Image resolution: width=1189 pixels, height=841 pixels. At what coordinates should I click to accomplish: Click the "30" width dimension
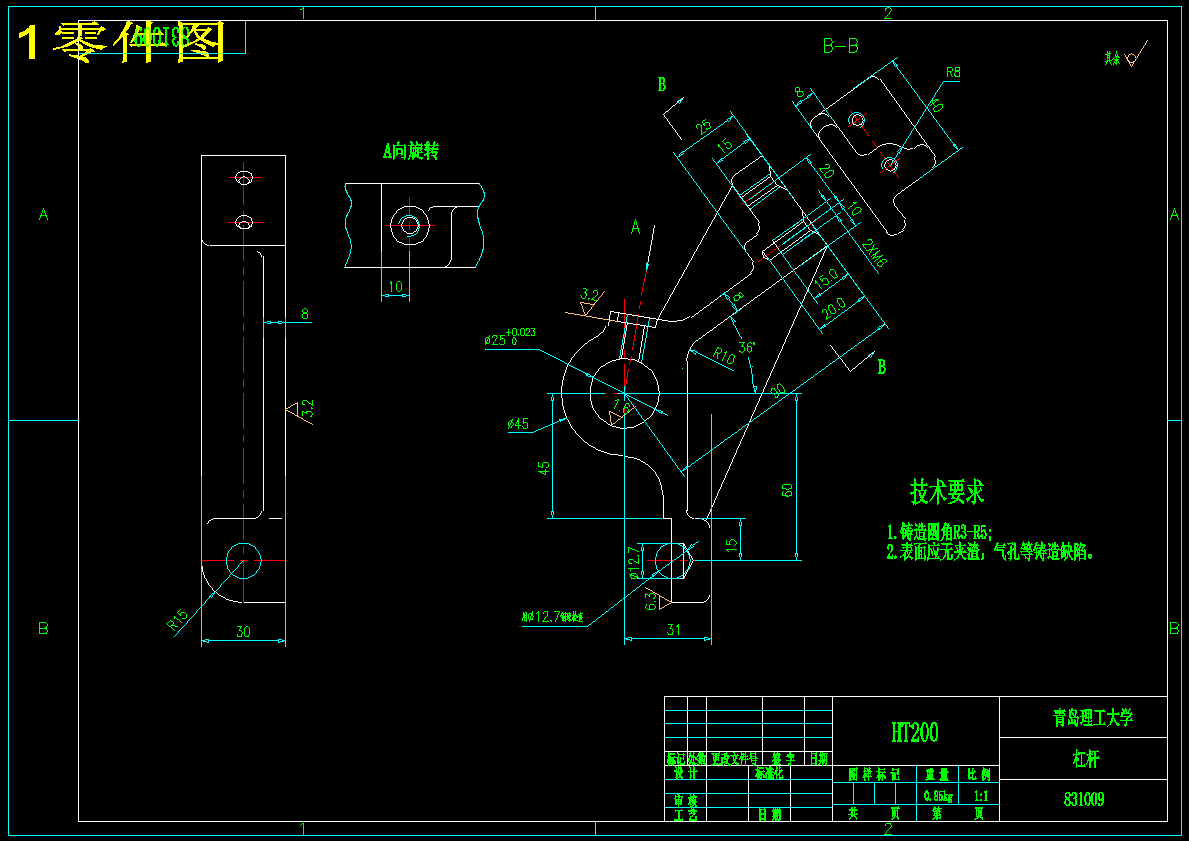pyautogui.click(x=243, y=632)
